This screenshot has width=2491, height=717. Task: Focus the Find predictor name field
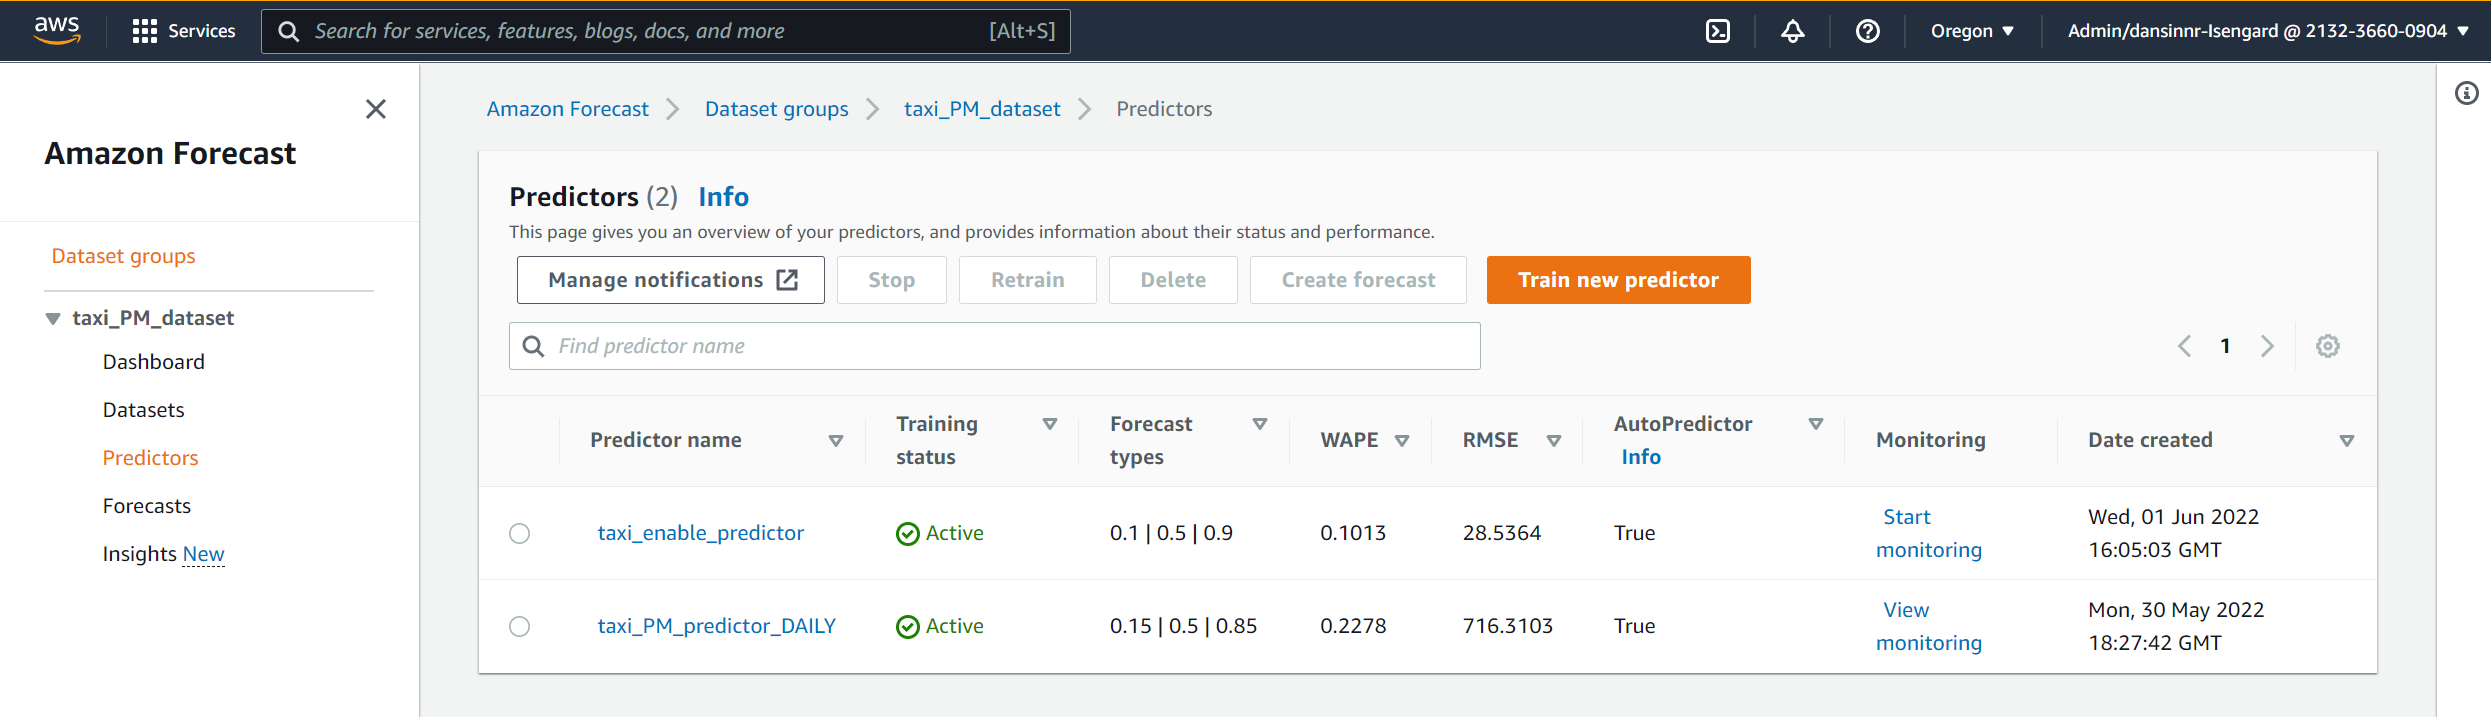pos(995,346)
